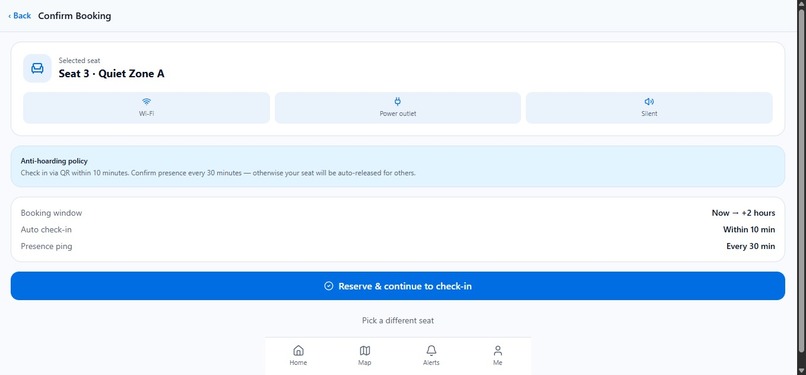
Task: Click the 'Auto check-in' label
Action: click(46, 230)
